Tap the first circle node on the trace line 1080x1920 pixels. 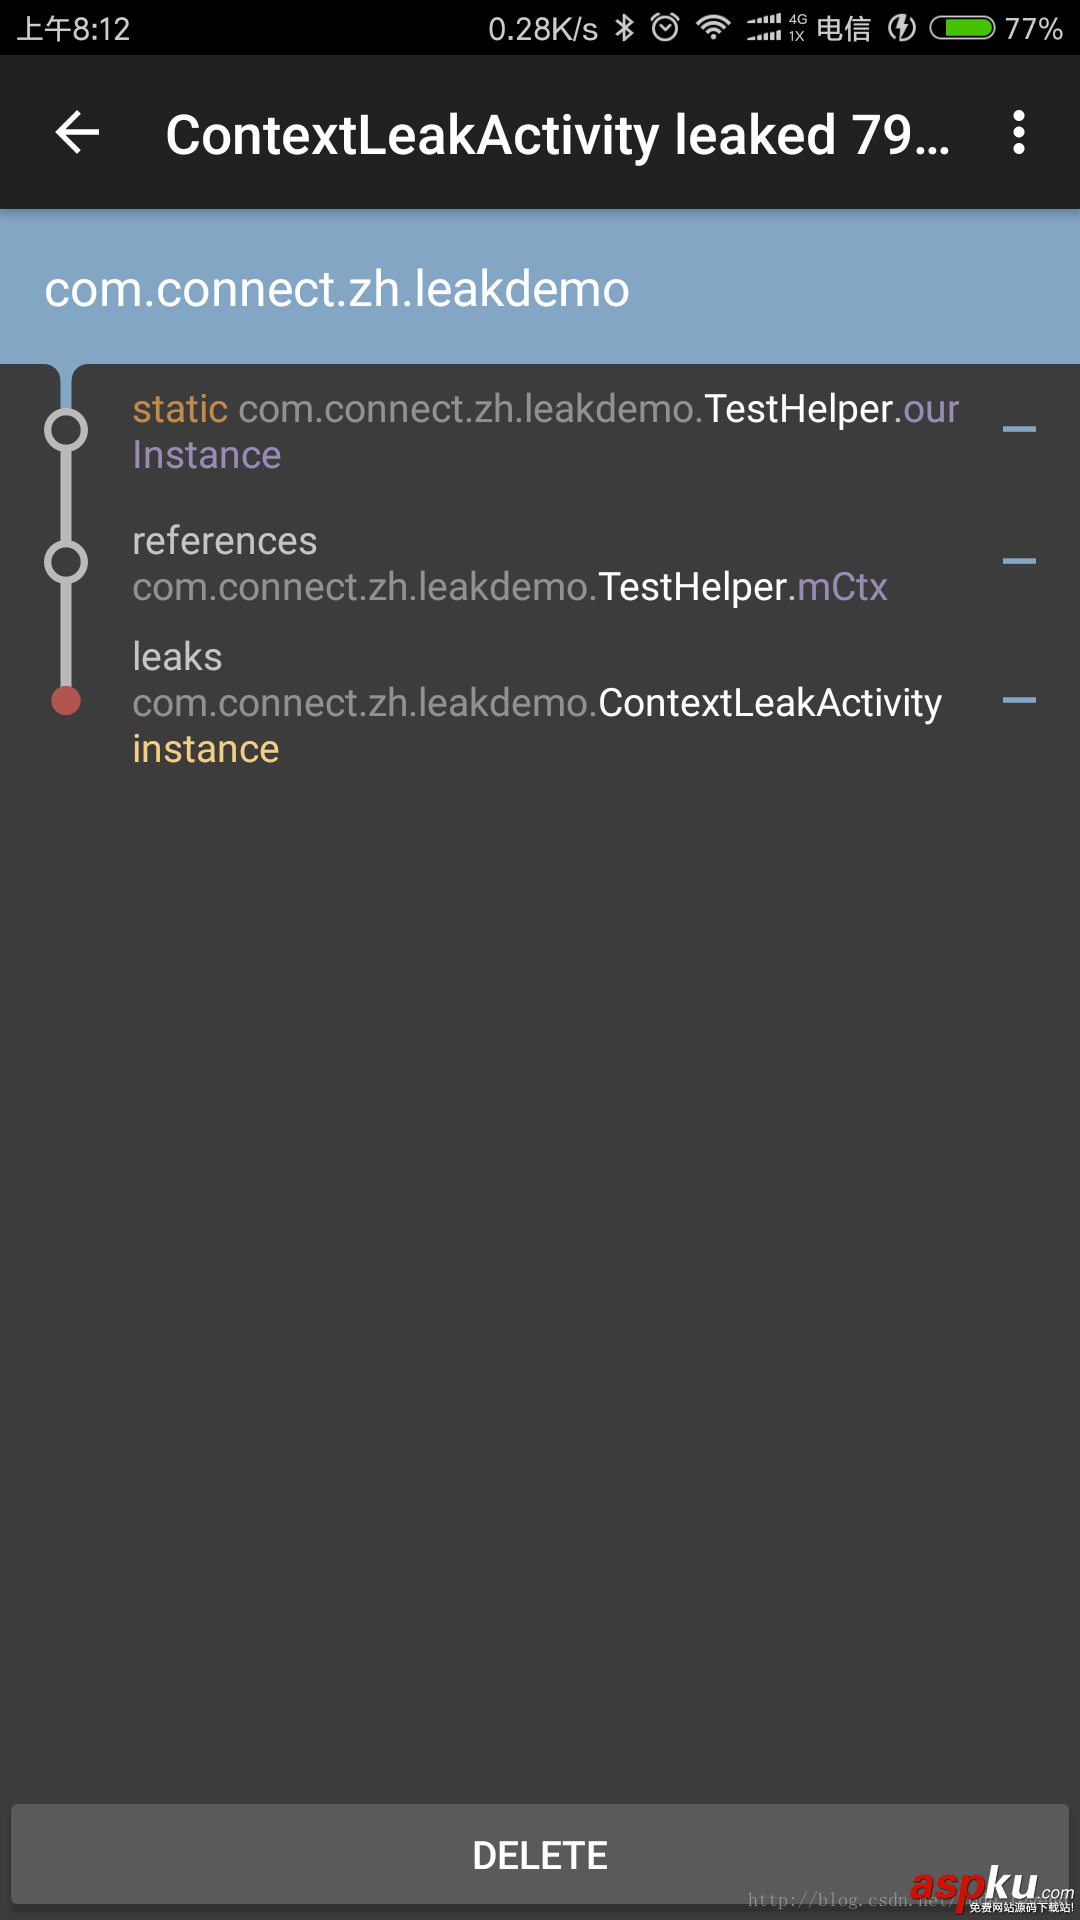click(x=65, y=430)
